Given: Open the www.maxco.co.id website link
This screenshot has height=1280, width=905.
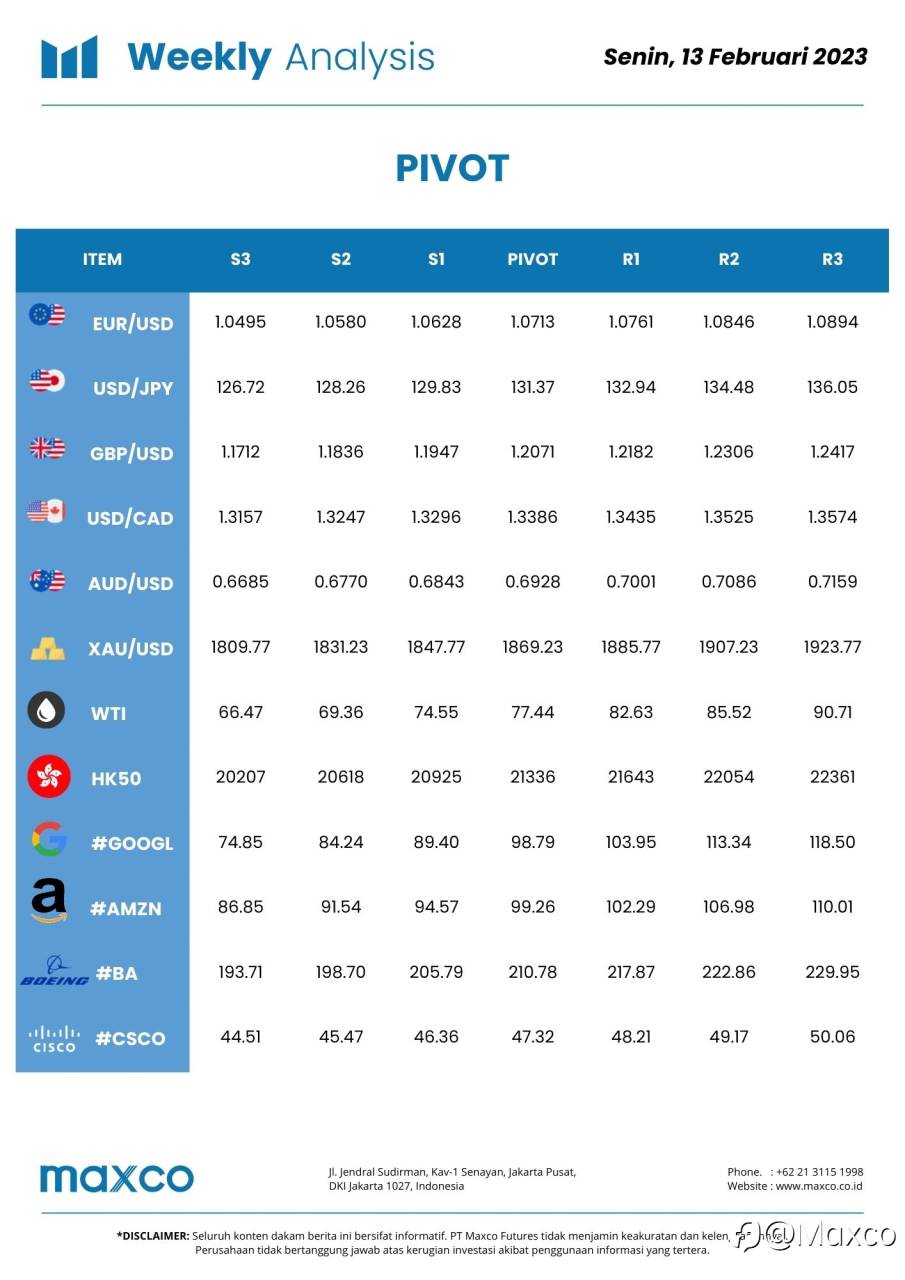Looking at the screenshot, I should (819, 1186).
